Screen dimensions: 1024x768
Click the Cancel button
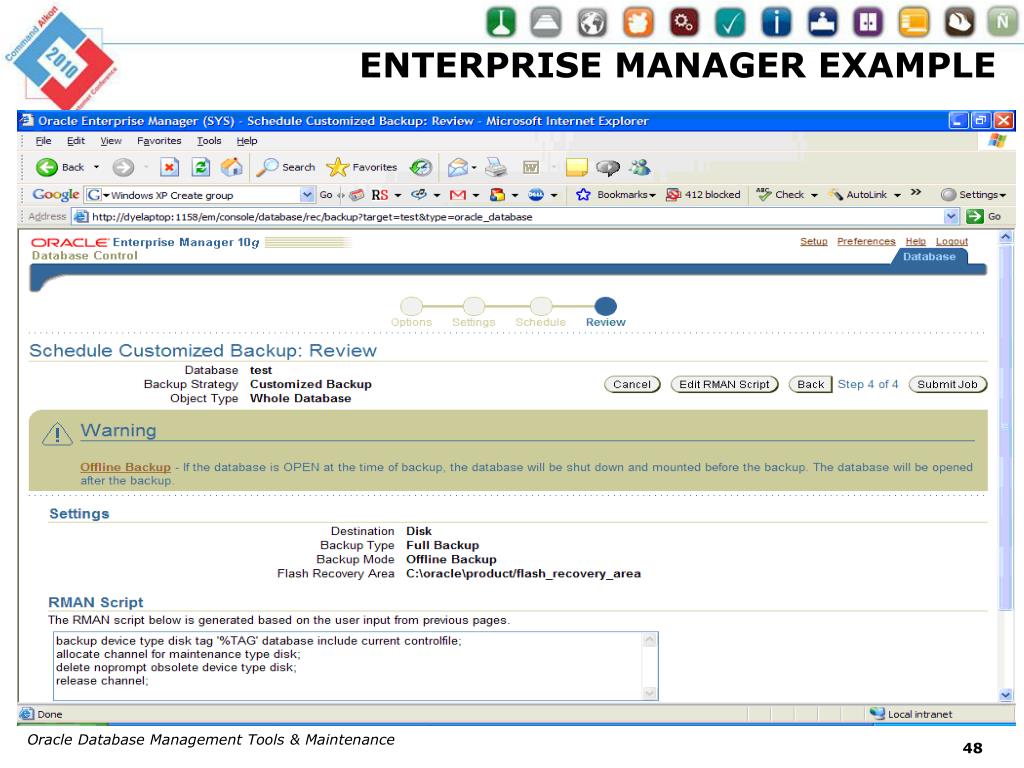click(x=632, y=385)
